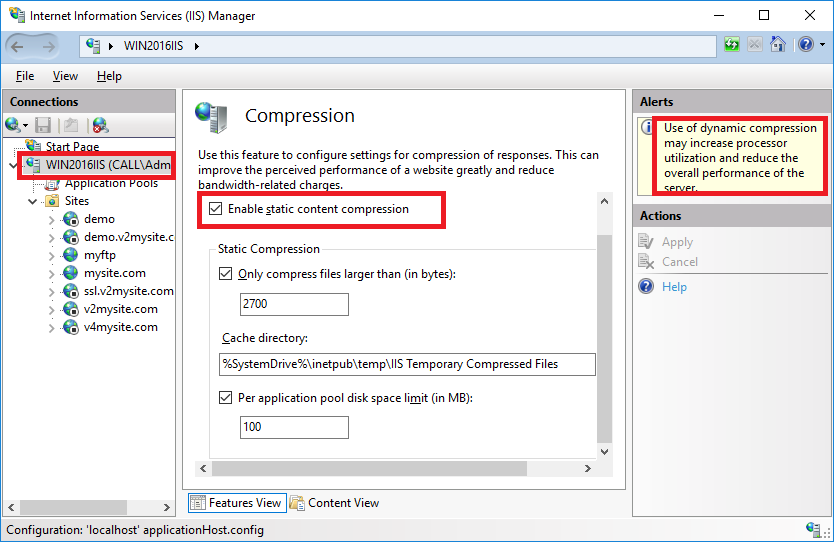Open the Help link in Actions
Viewport: 834px width, 542px height.
674,287
